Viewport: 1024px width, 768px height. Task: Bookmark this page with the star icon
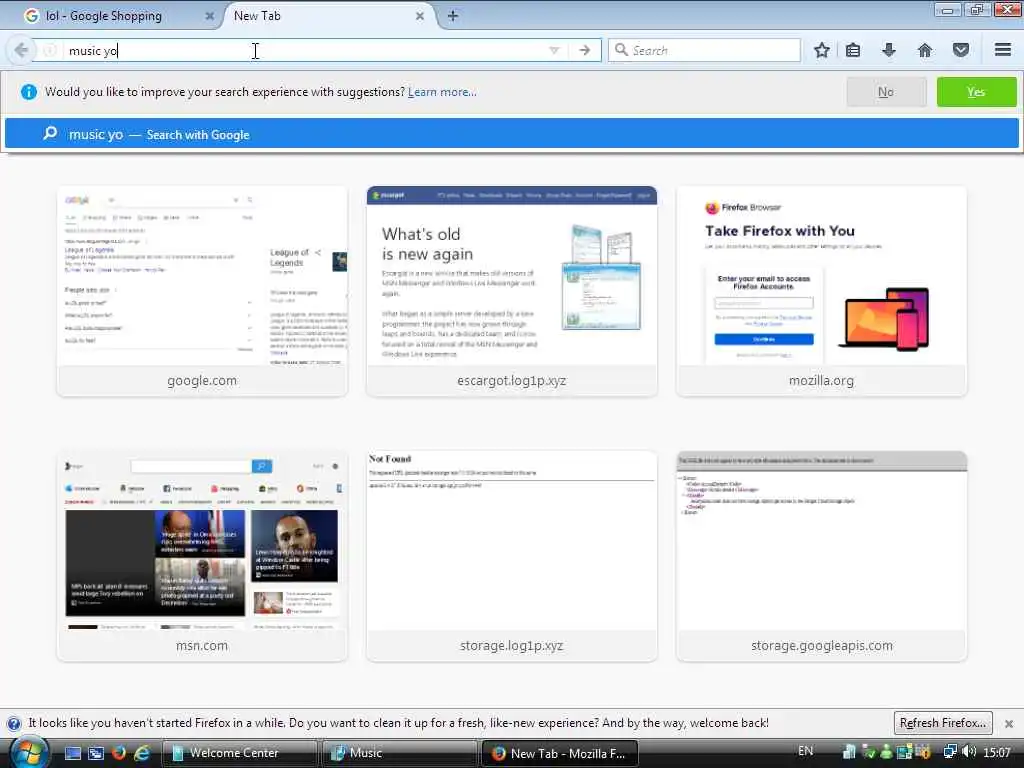tap(822, 50)
